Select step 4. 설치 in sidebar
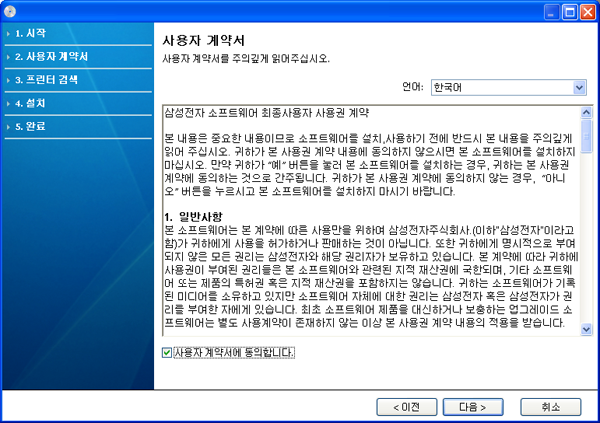This screenshot has width=600, height=423. pyautogui.click(x=31, y=103)
